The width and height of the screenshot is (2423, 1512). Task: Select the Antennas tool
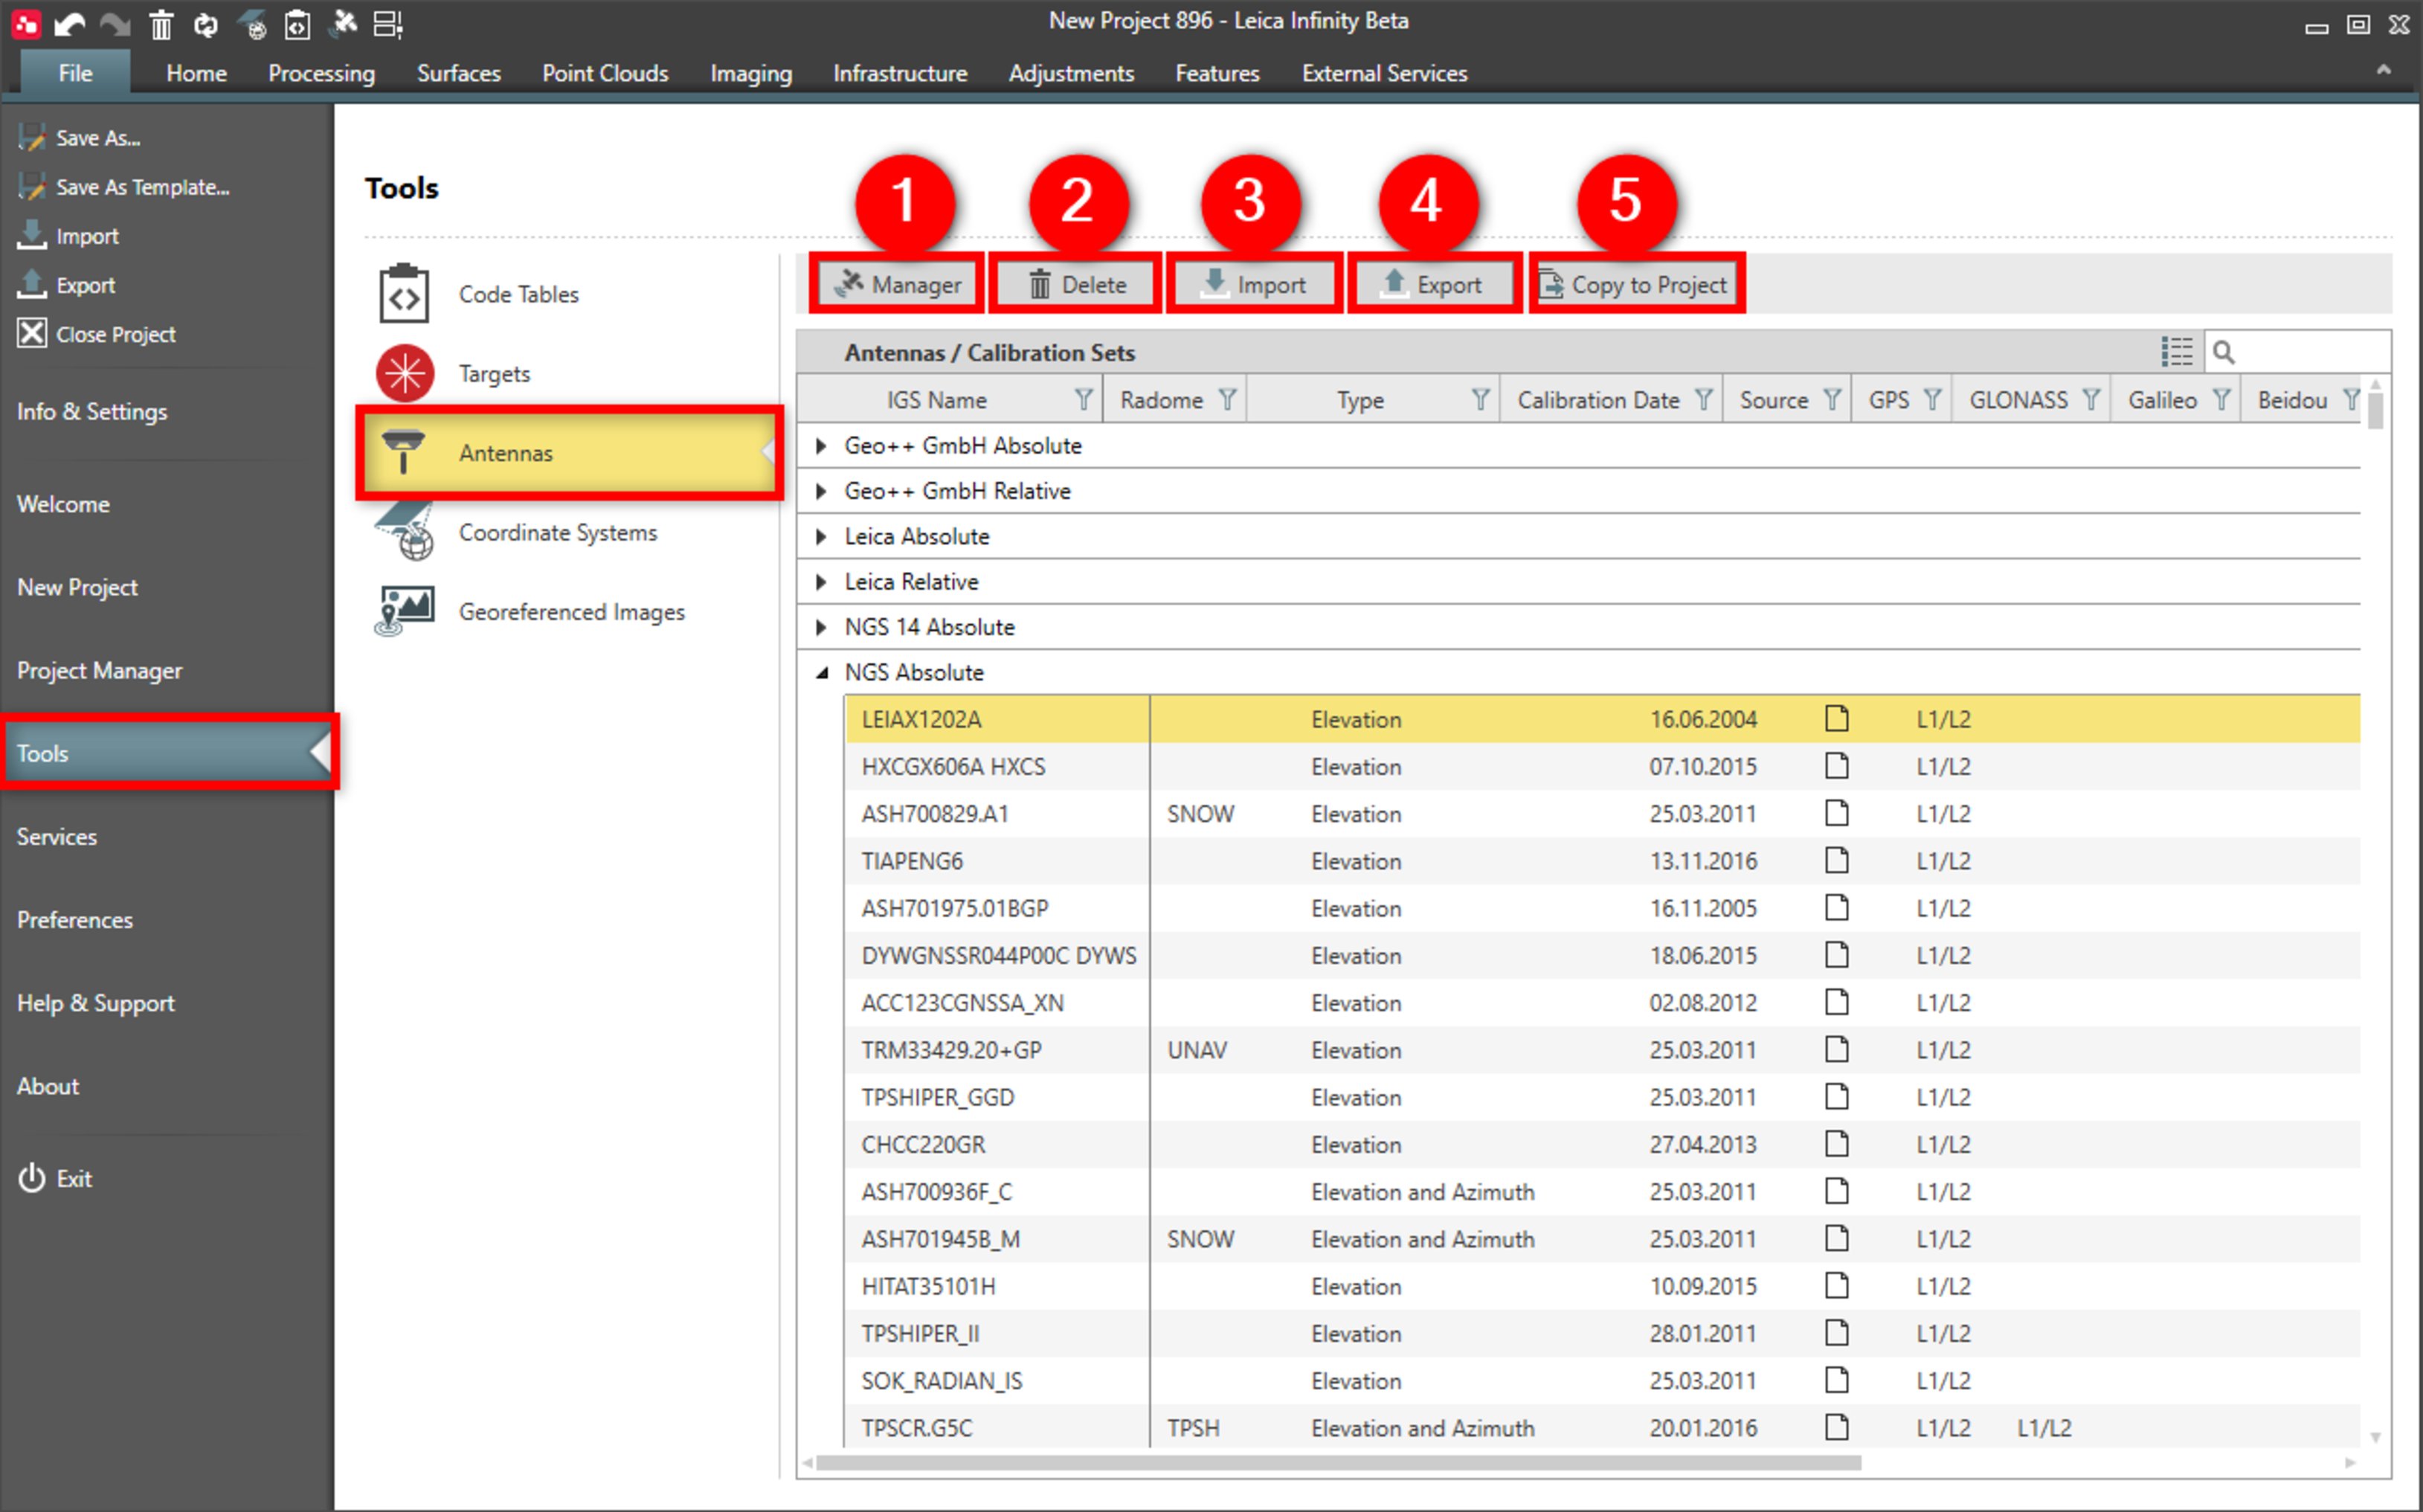570,453
